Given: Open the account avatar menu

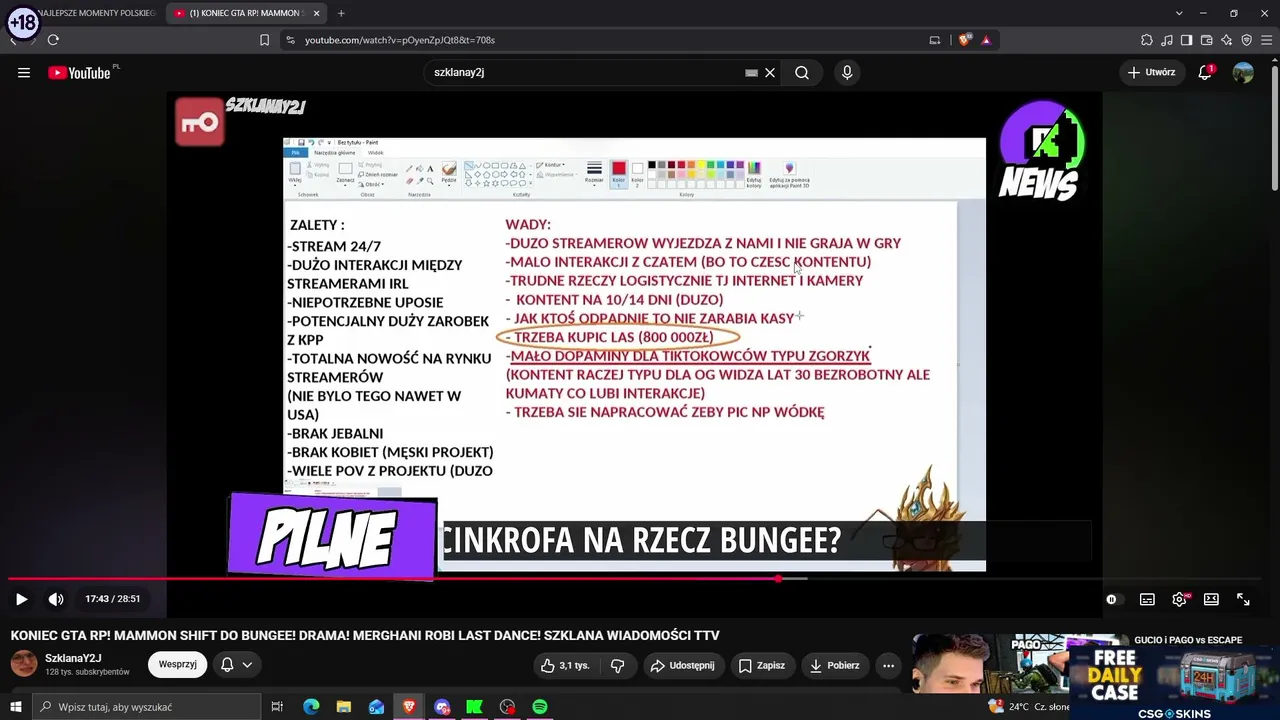Looking at the screenshot, I should (x=1243, y=73).
